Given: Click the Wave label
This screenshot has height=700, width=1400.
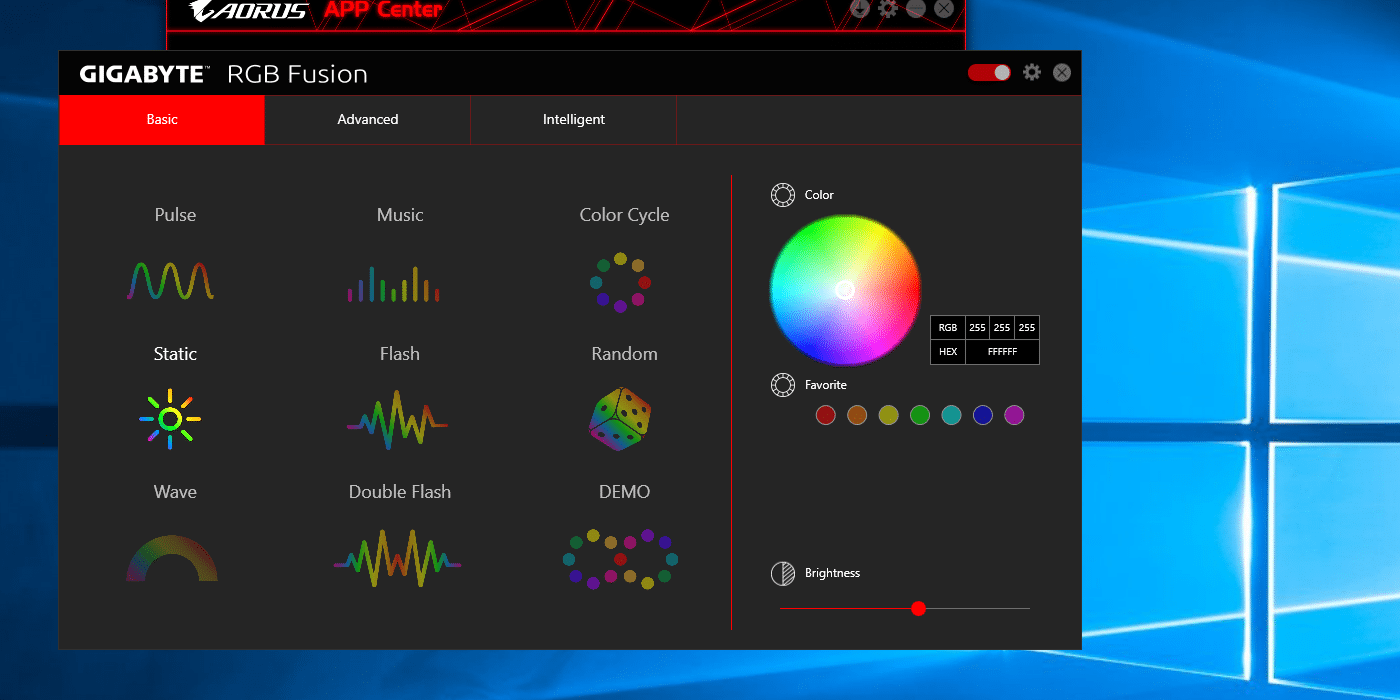Looking at the screenshot, I should pyautogui.click(x=175, y=492).
